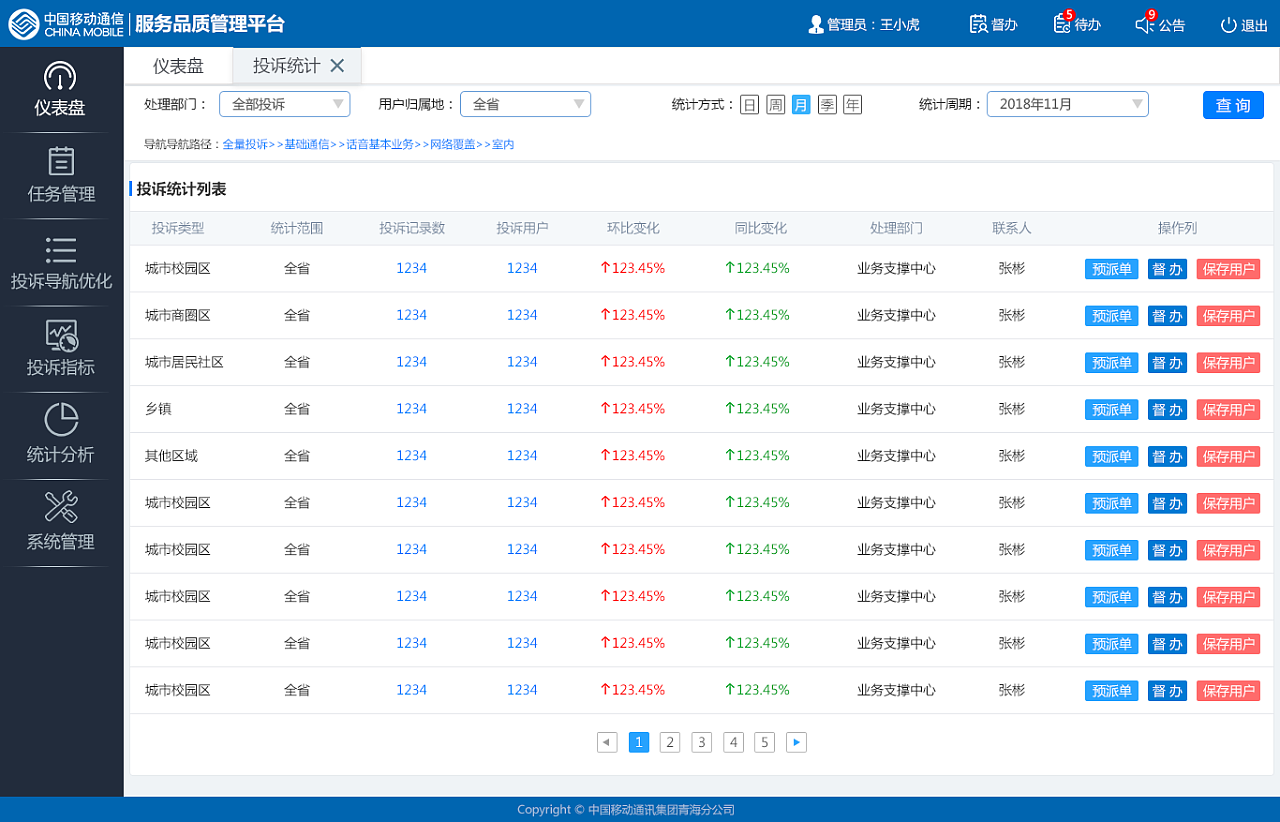
Task: Click 投诉记录数 1234 in 其他区域 row
Action: coord(412,456)
